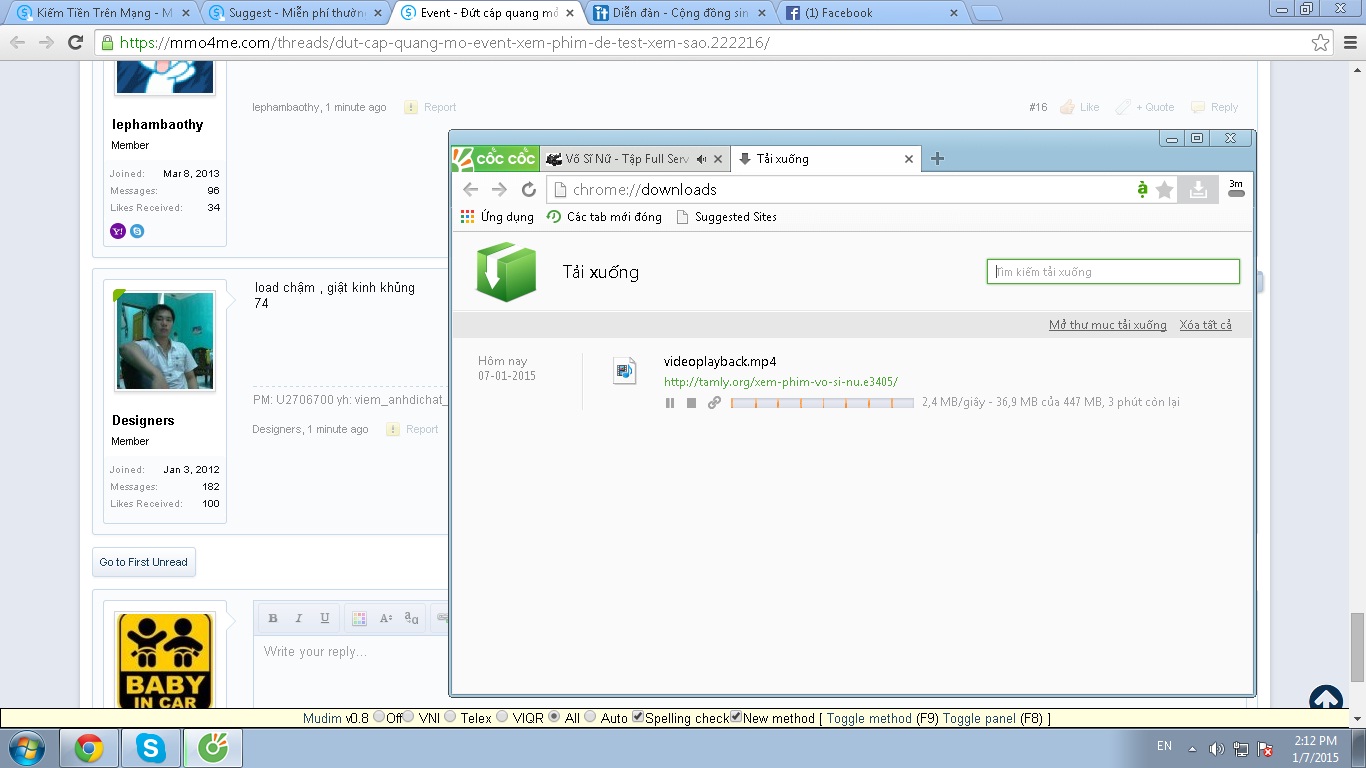Bookmark the page with Cốc Cốc star icon
The image size is (1366, 768).
pyautogui.click(x=1164, y=189)
